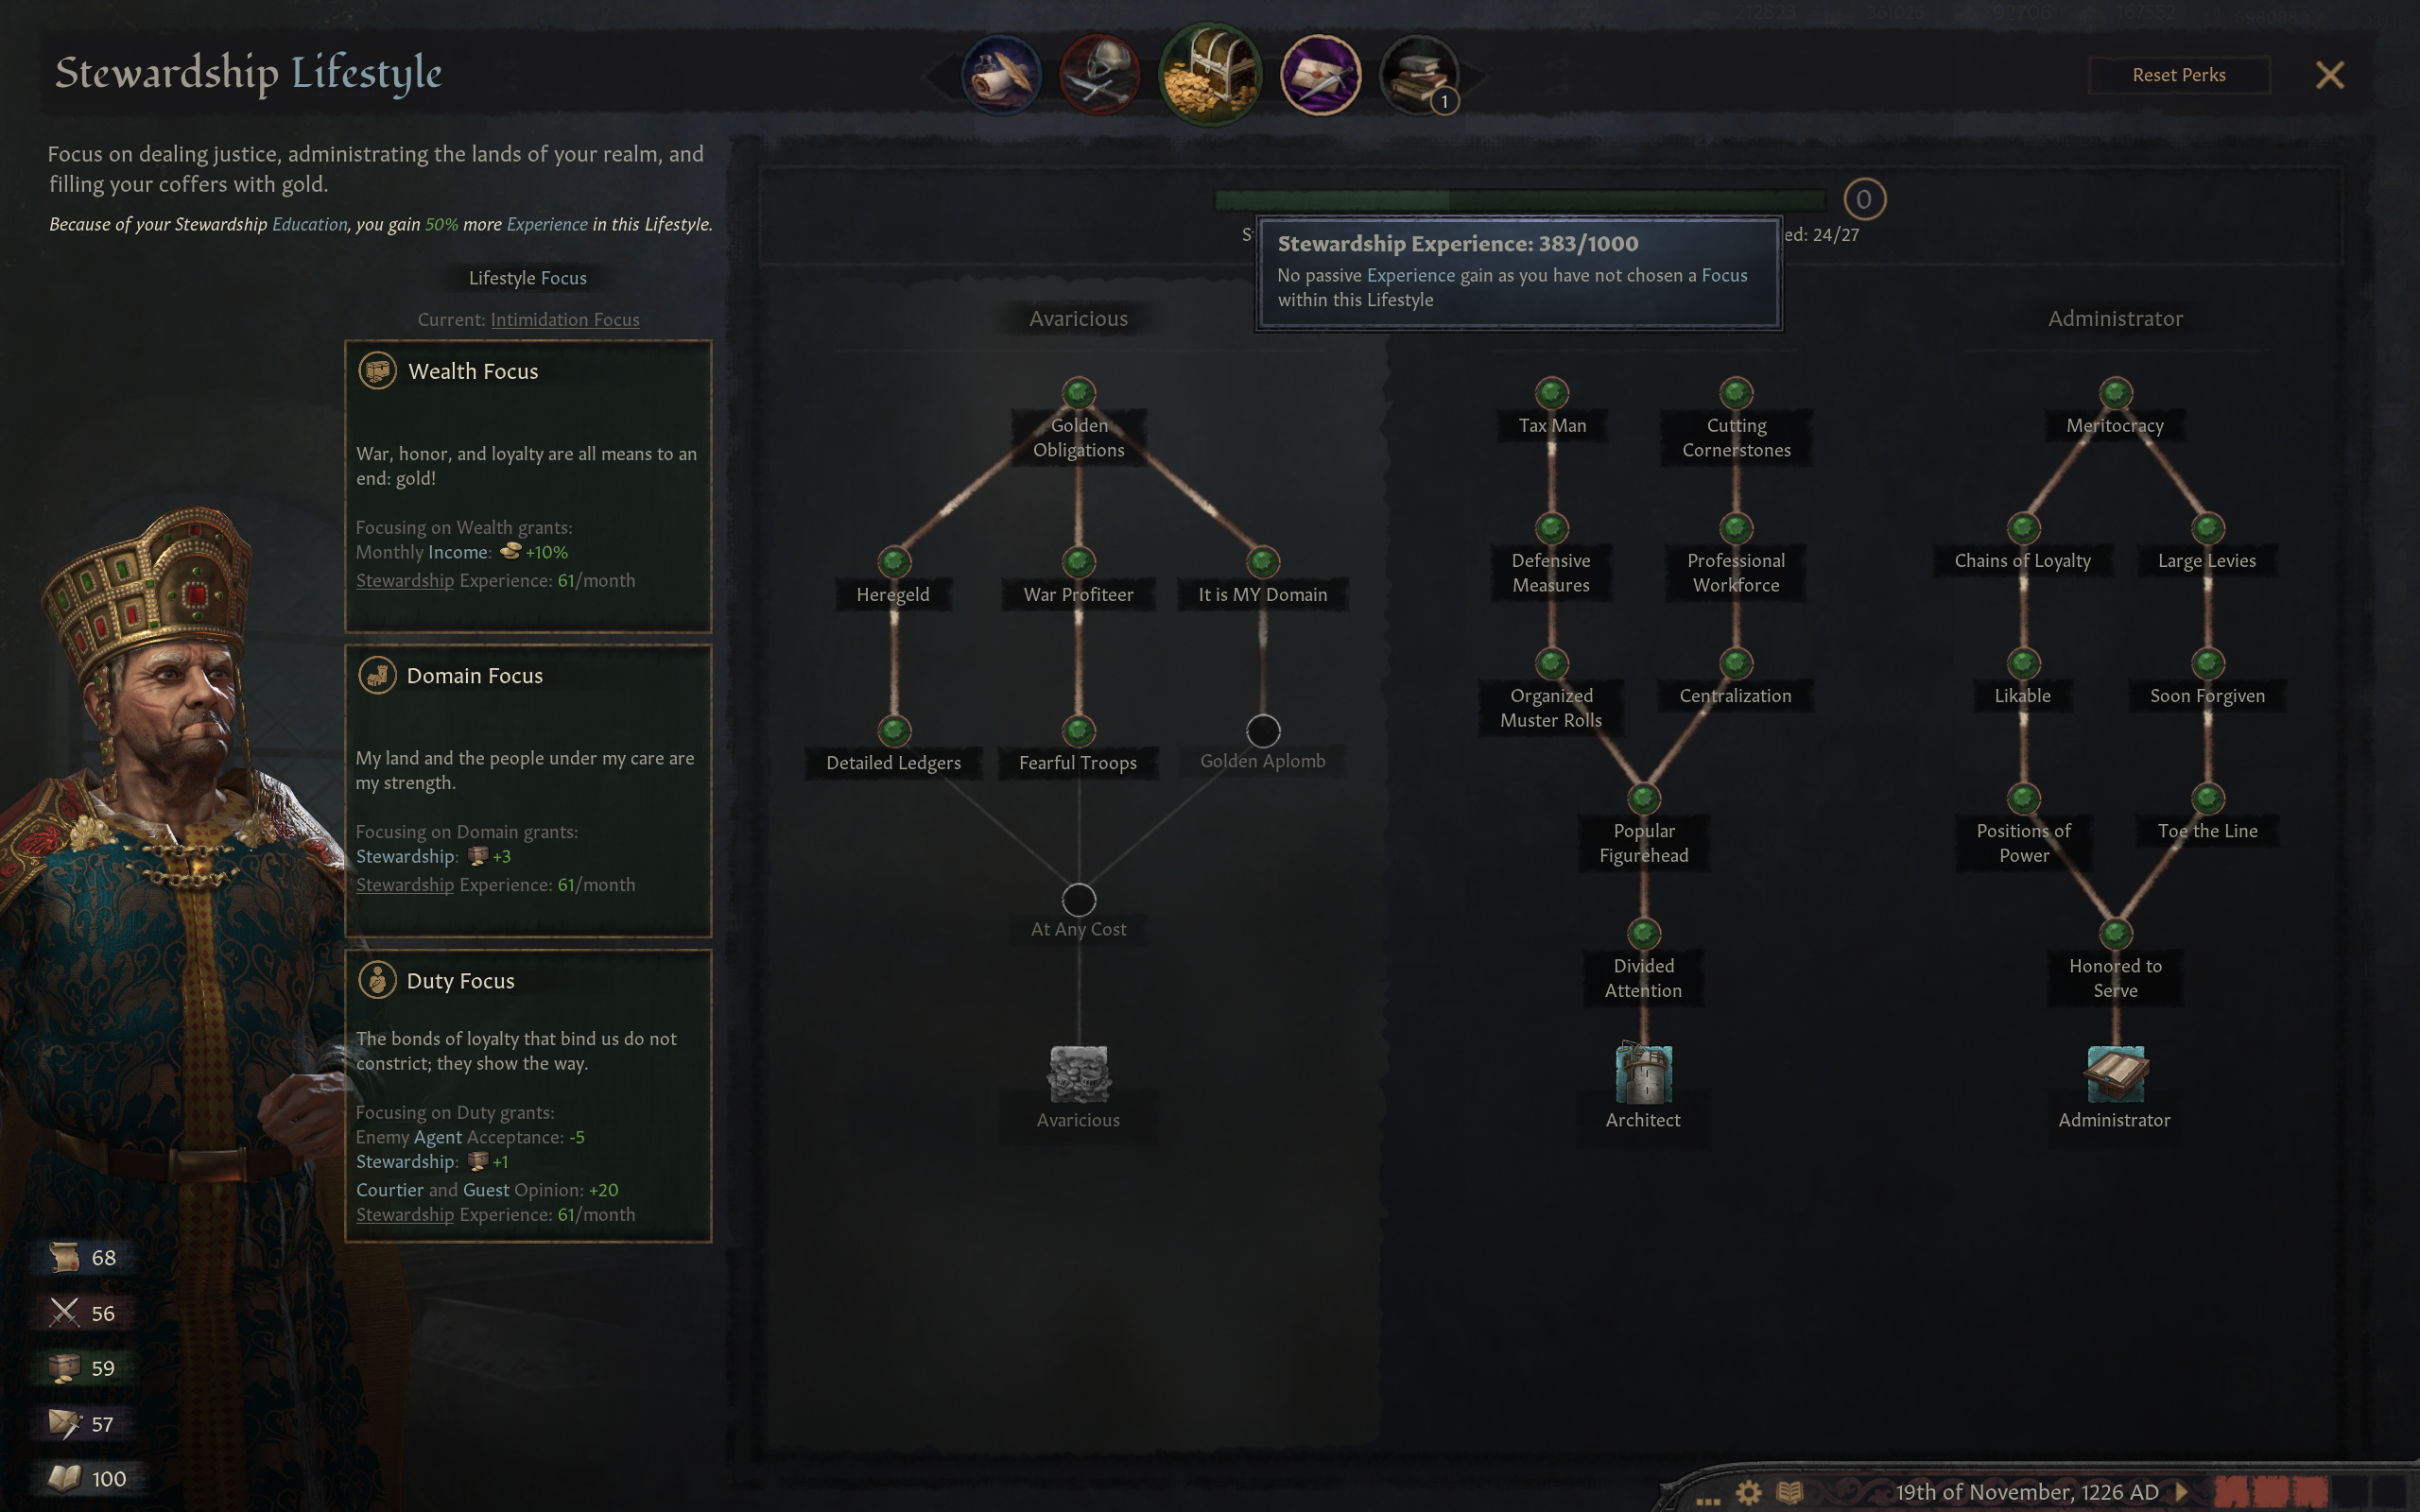This screenshot has width=2420, height=1512.
Task: Follow the Intimidation Focus link
Action: click(x=565, y=319)
